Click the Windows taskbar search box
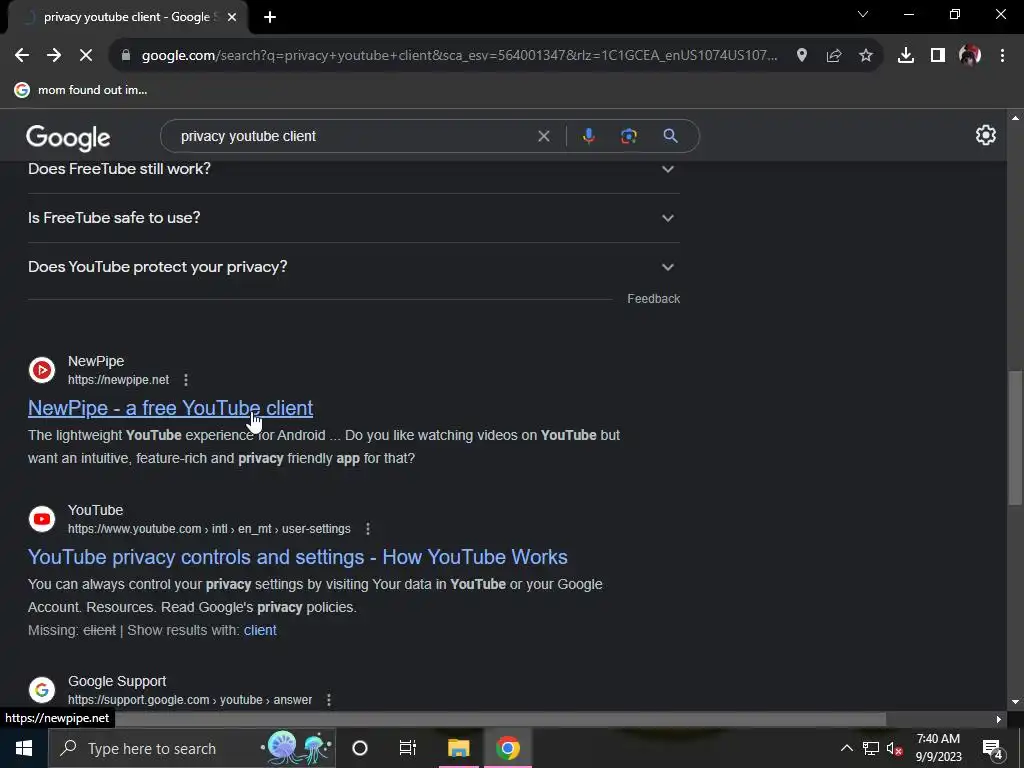Image resolution: width=1024 pixels, height=768 pixels. 192,748
